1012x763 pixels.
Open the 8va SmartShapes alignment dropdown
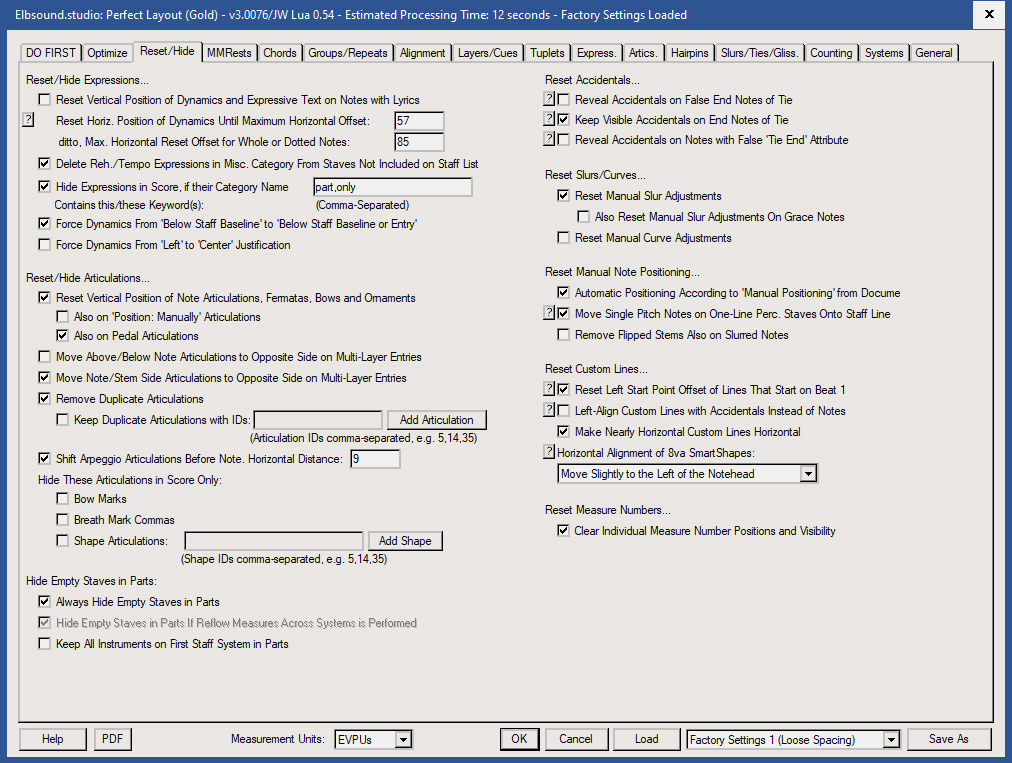point(808,473)
